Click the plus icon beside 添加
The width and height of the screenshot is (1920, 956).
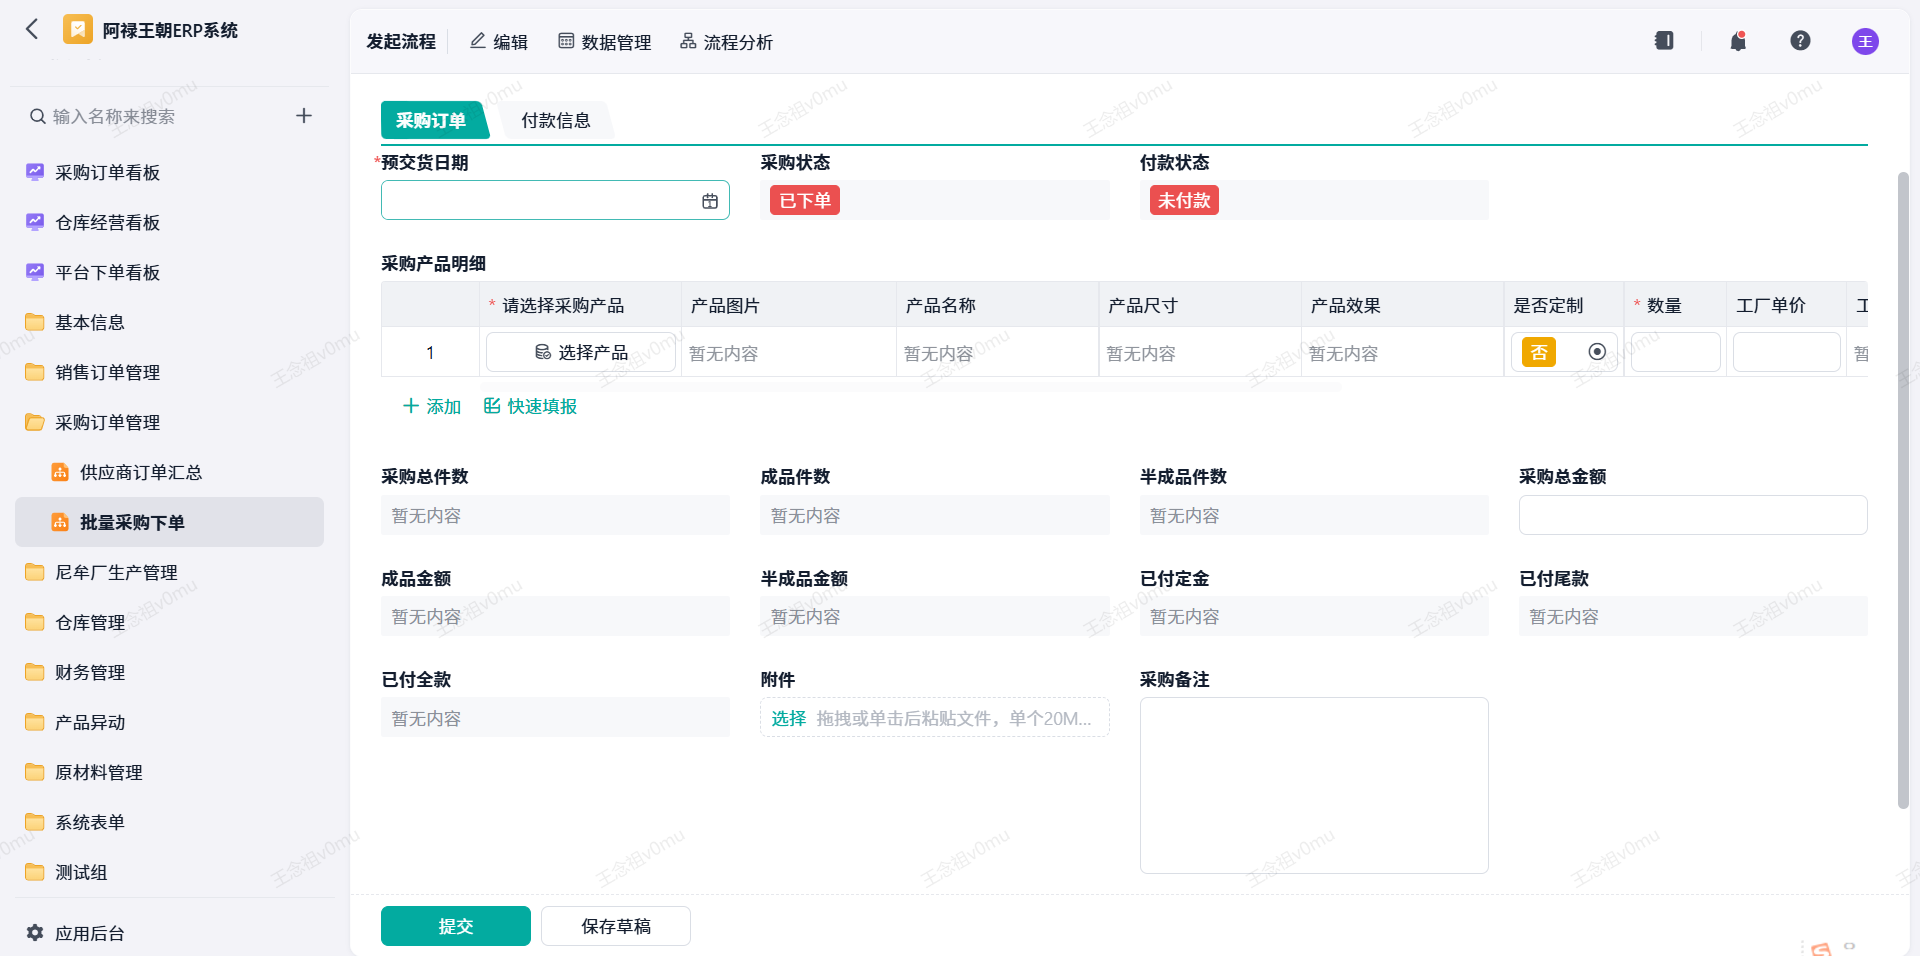coord(410,406)
